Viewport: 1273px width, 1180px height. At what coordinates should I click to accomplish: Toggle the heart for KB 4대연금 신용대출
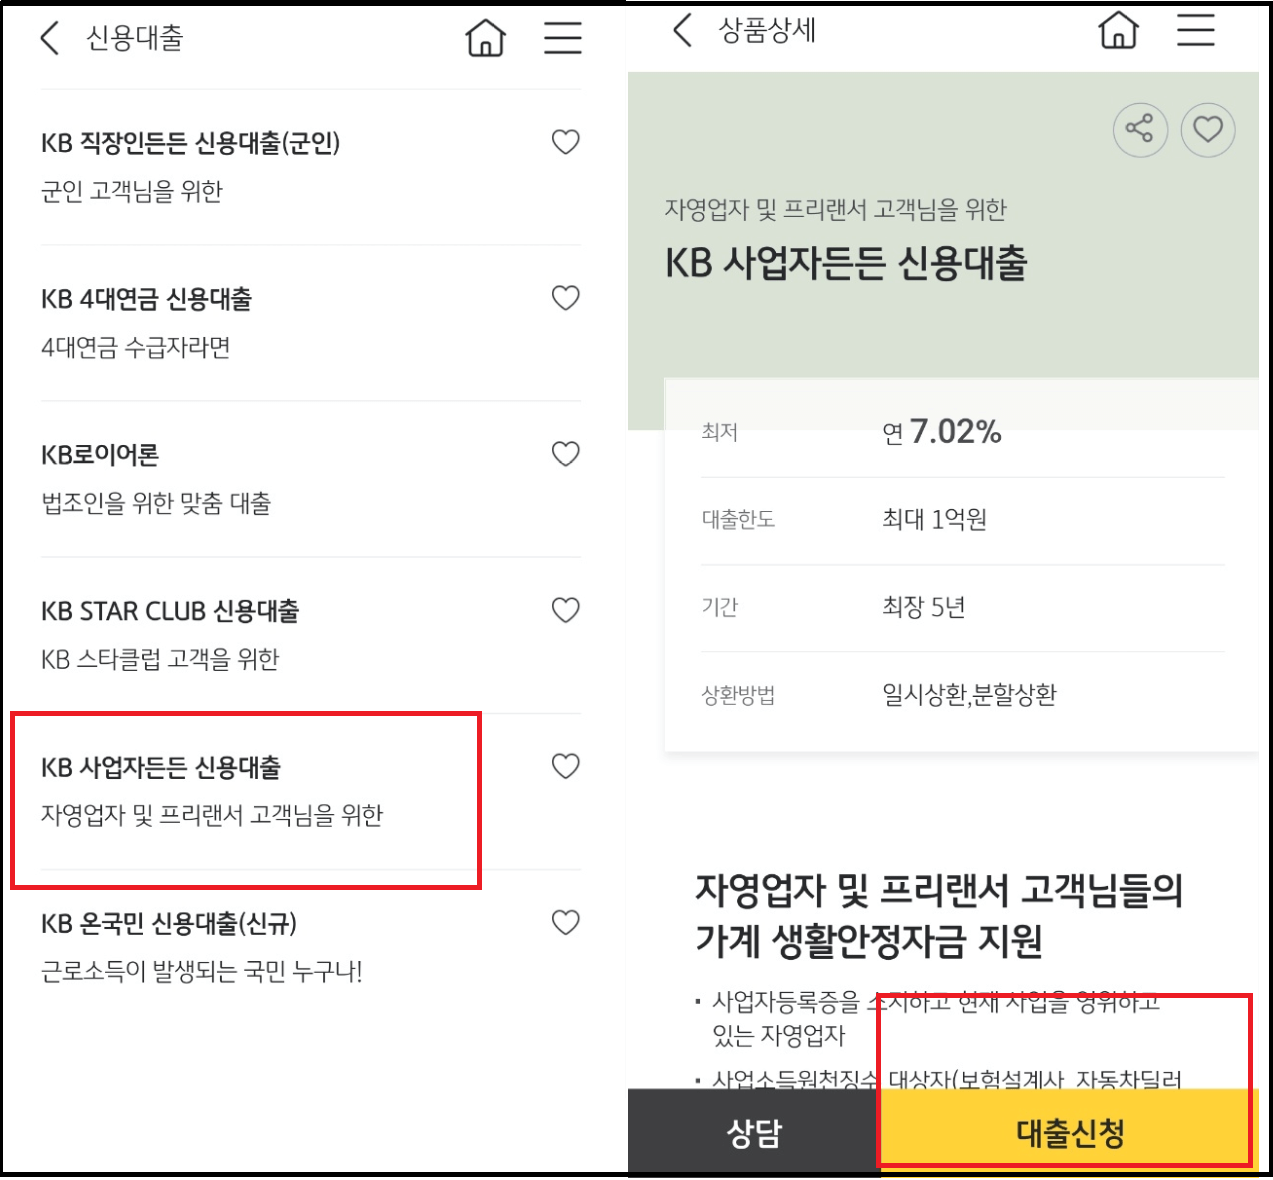(565, 298)
